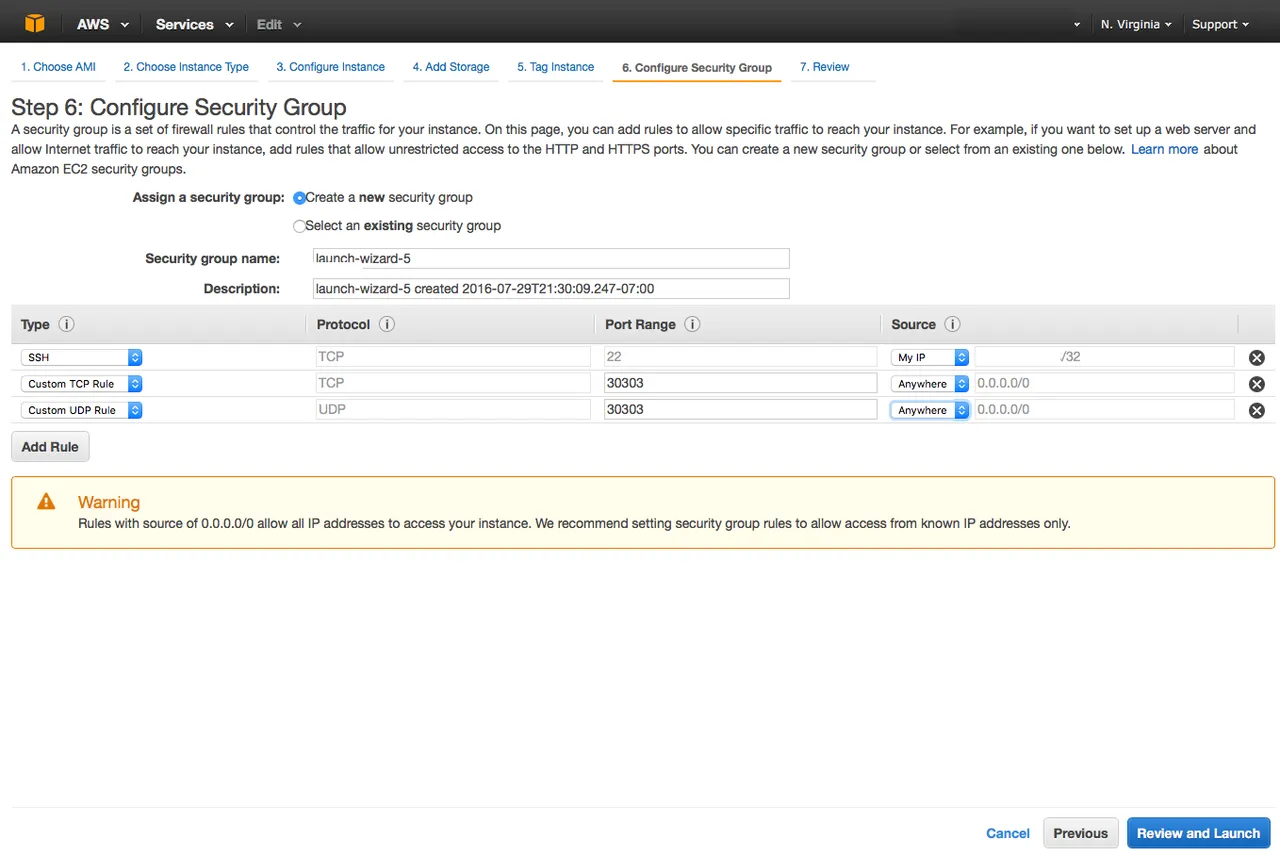Click the TCP rule port range field
This screenshot has width=1280, height=859.
tap(740, 383)
